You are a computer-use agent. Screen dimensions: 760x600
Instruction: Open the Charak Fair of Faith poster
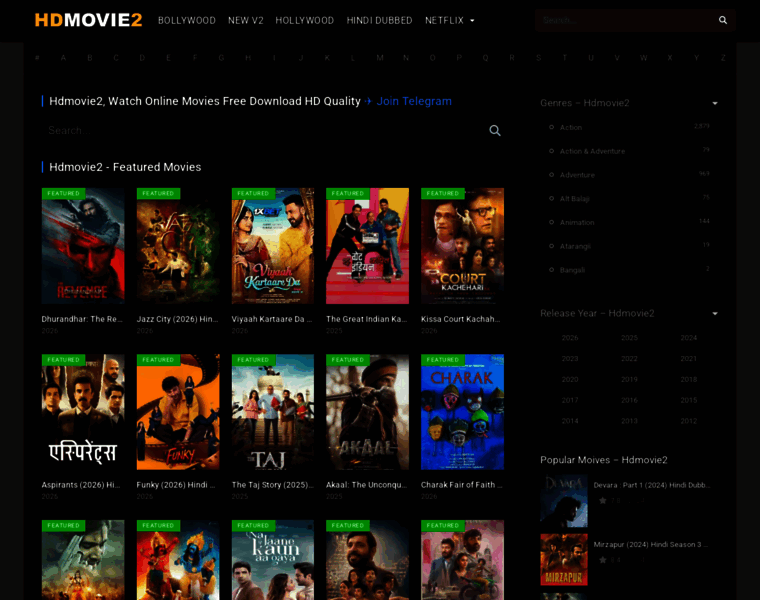462,412
